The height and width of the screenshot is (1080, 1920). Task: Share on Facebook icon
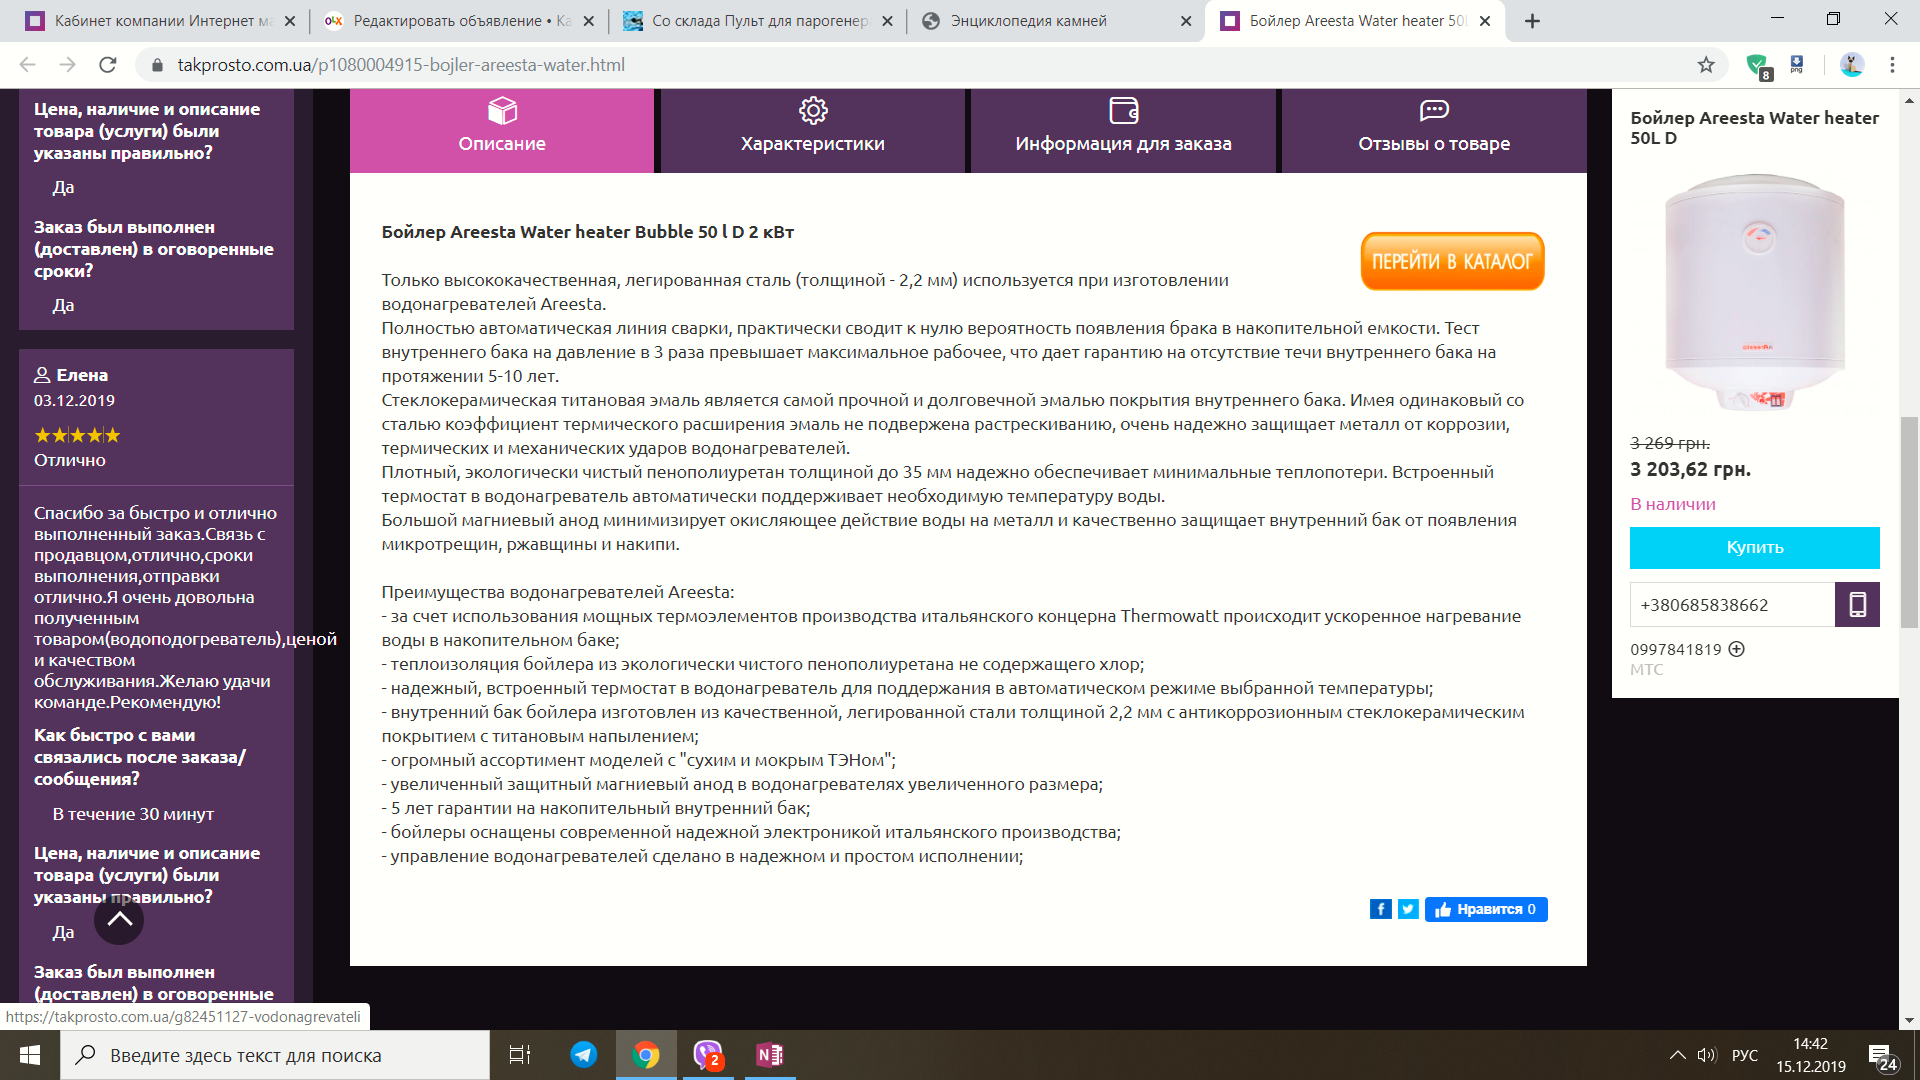click(1380, 909)
